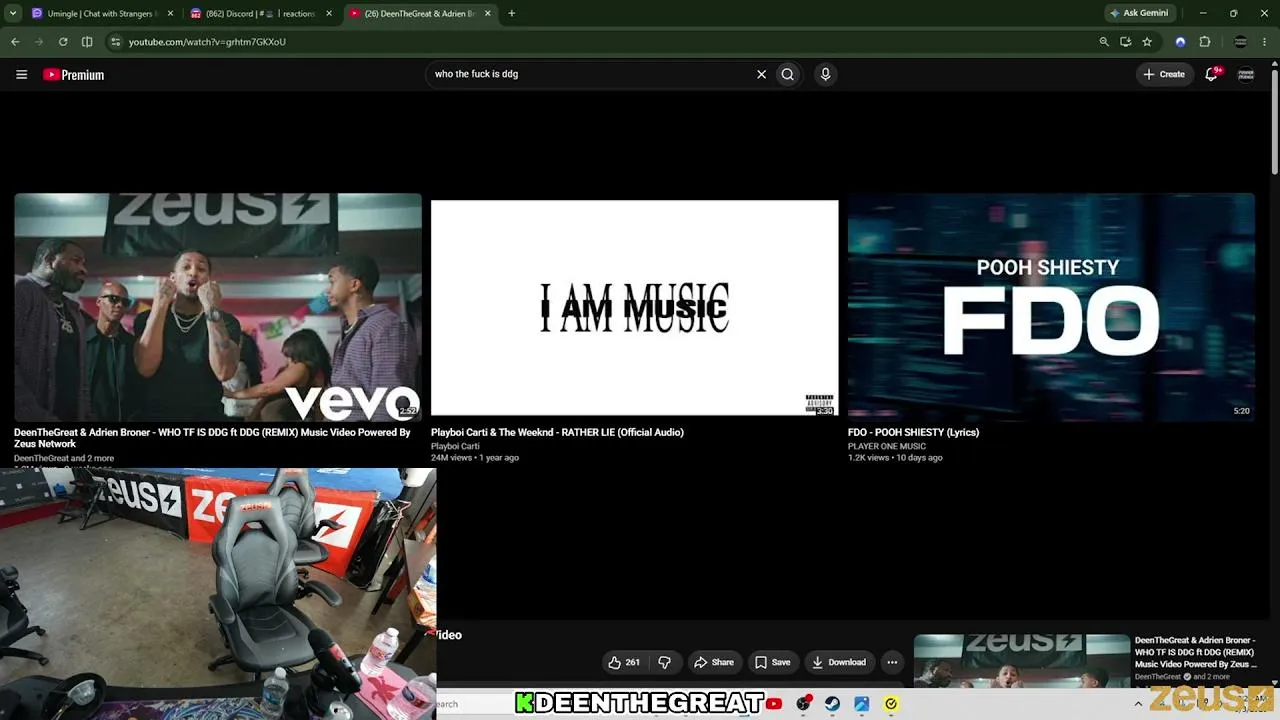Play the Rather Lie I AM MUSIC thumbnail
Screen dimensions: 1280x720
point(635,307)
